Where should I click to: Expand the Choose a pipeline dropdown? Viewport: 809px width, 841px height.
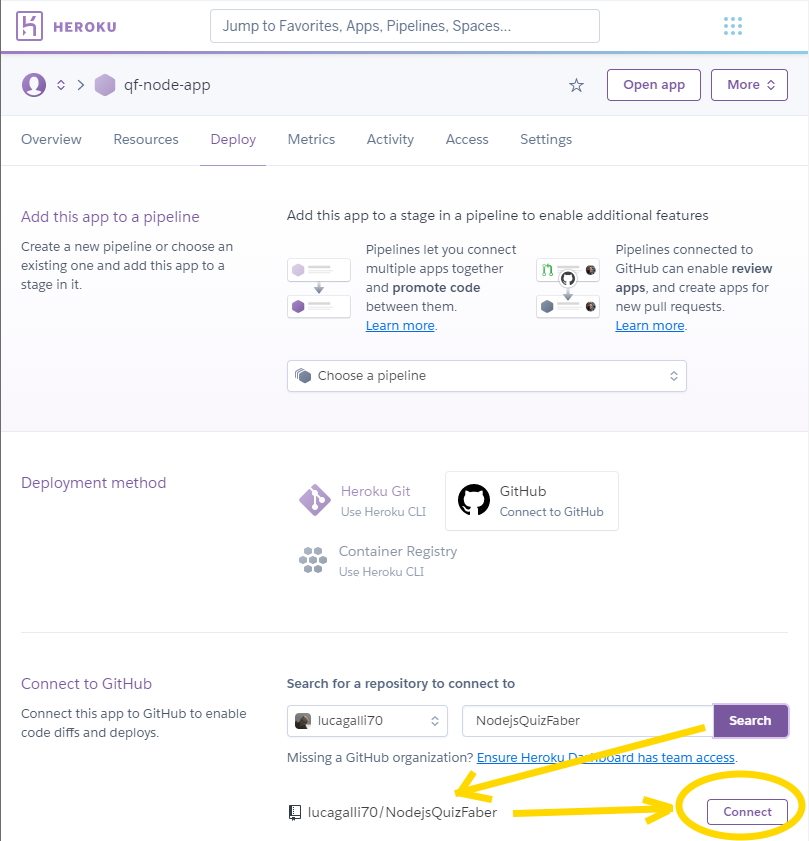click(486, 376)
